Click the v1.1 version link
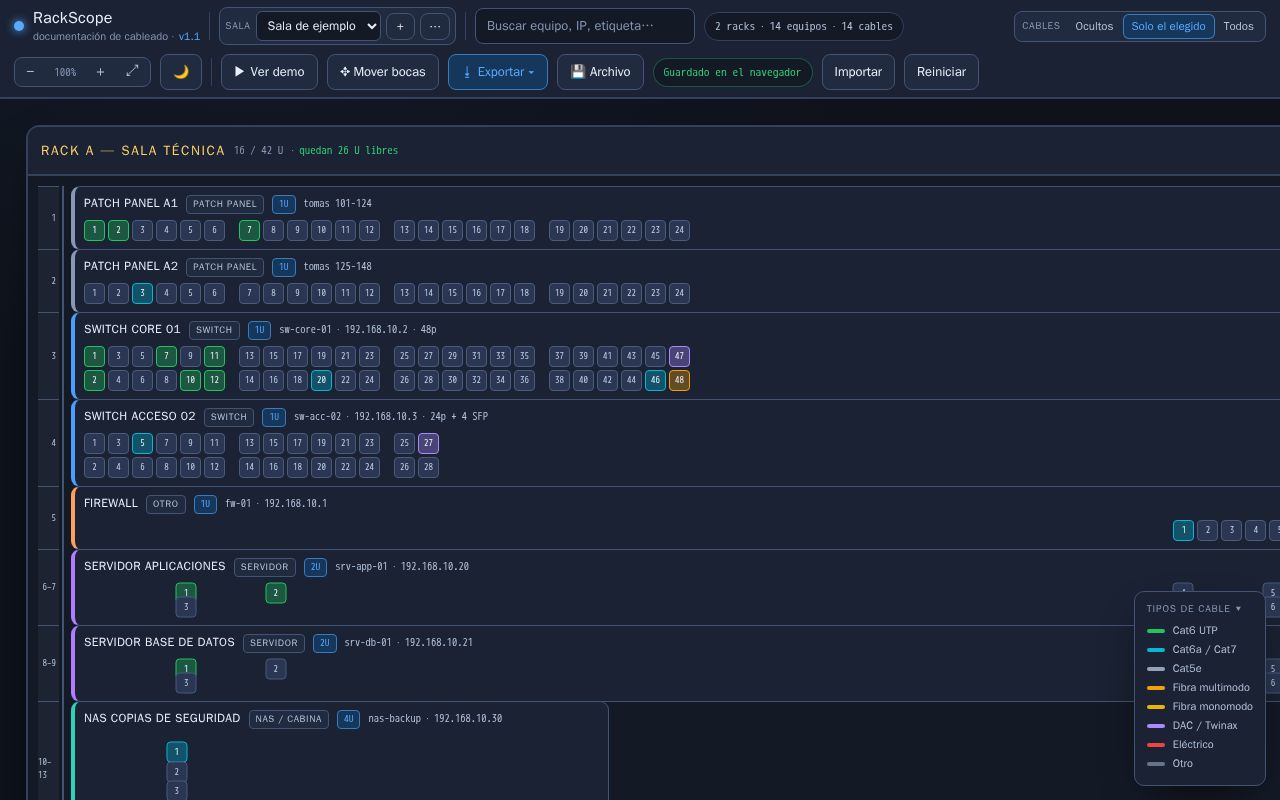The height and width of the screenshot is (800, 1280). pyautogui.click(x=189, y=36)
